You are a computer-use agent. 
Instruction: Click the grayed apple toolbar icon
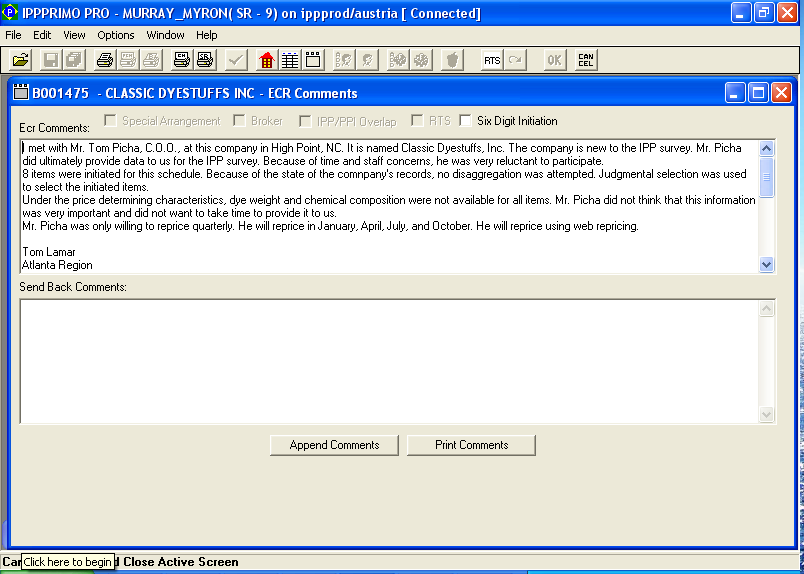pyautogui.click(x=452, y=60)
